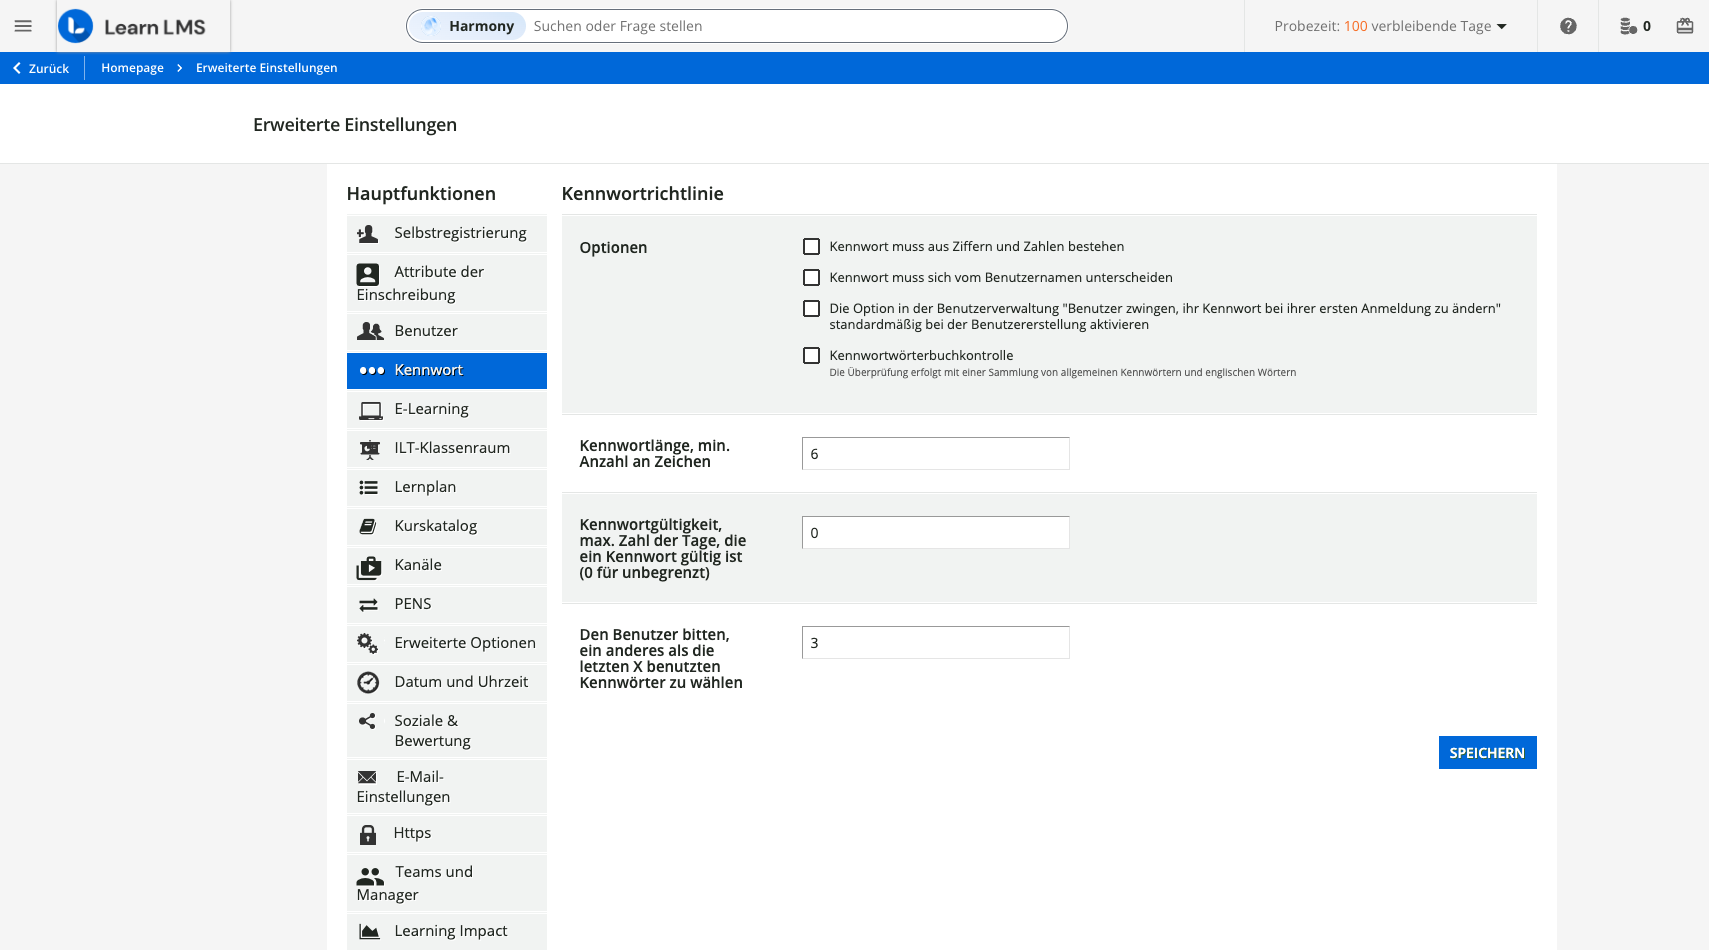This screenshot has height=950, width=1709.
Task: Click the Kennwortlänge input field
Action: click(x=935, y=453)
